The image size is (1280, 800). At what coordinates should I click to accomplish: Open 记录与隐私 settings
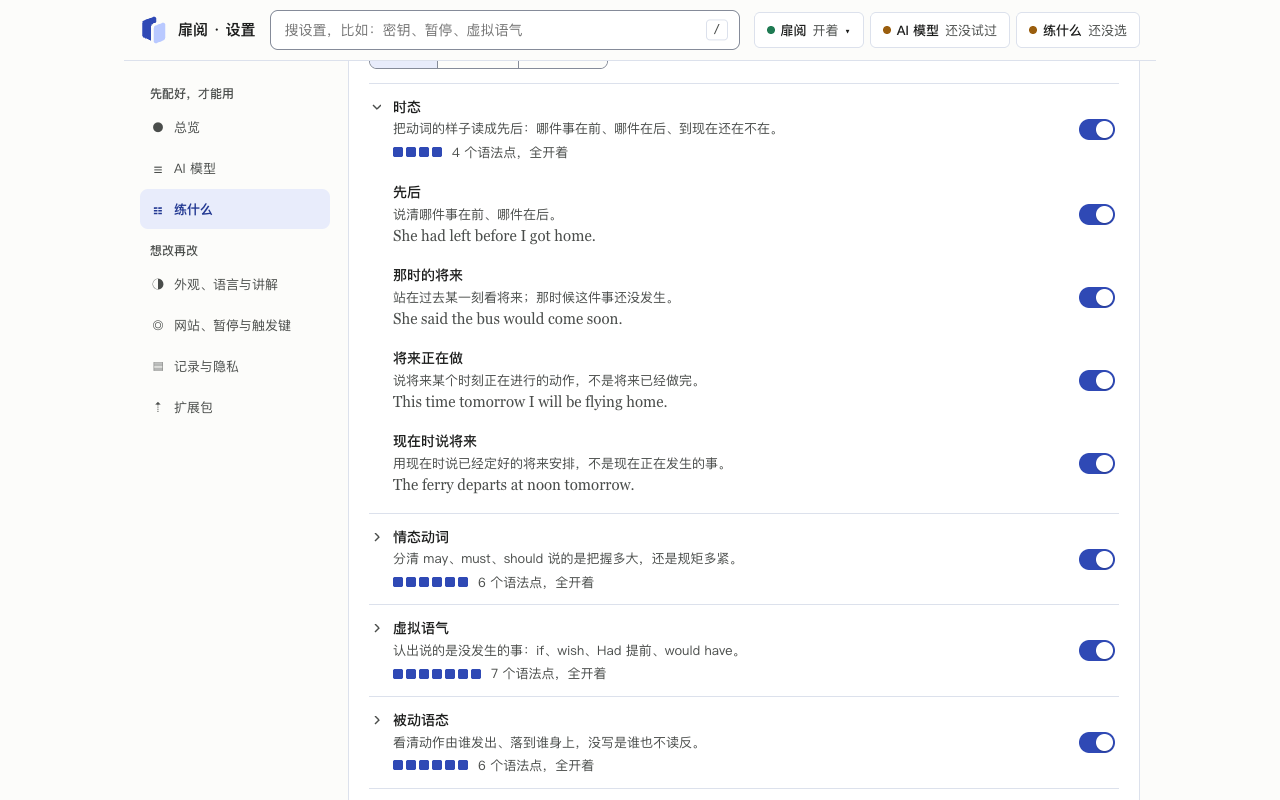235,366
